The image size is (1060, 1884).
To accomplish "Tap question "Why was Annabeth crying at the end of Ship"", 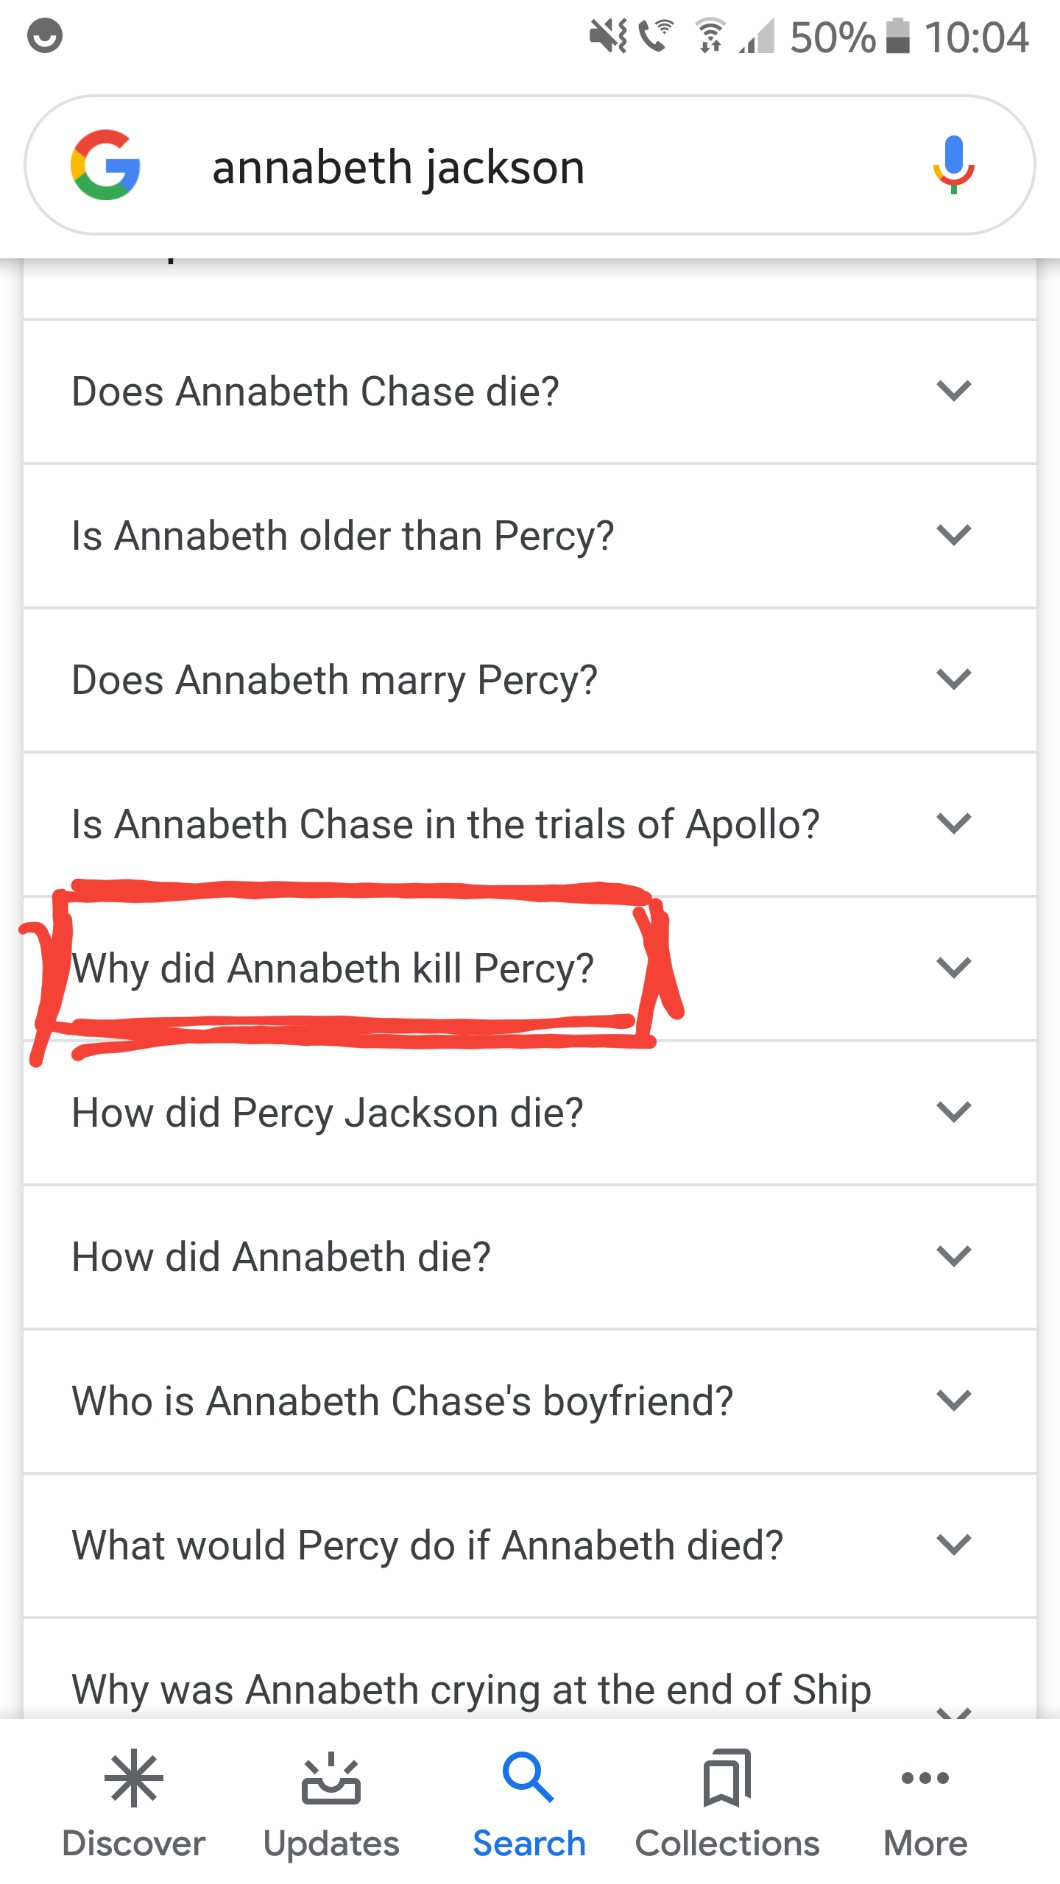I will tap(471, 1689).
